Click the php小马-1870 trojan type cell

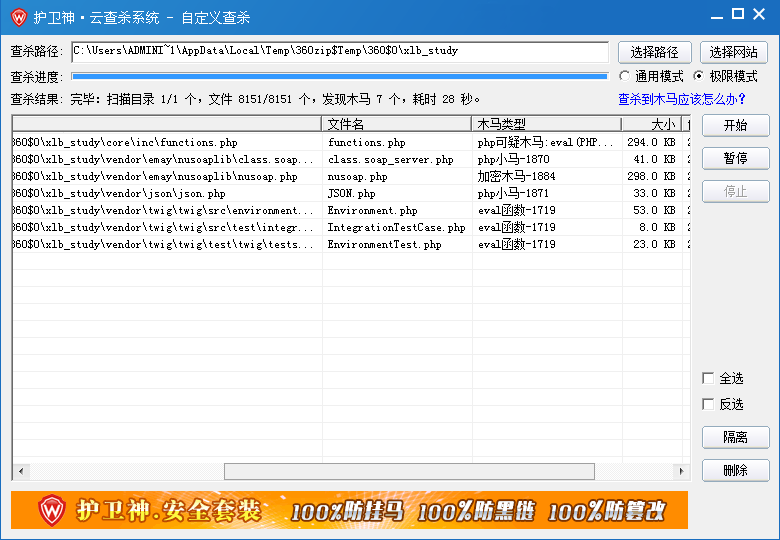pyautogui.click(x=547, y=160)
